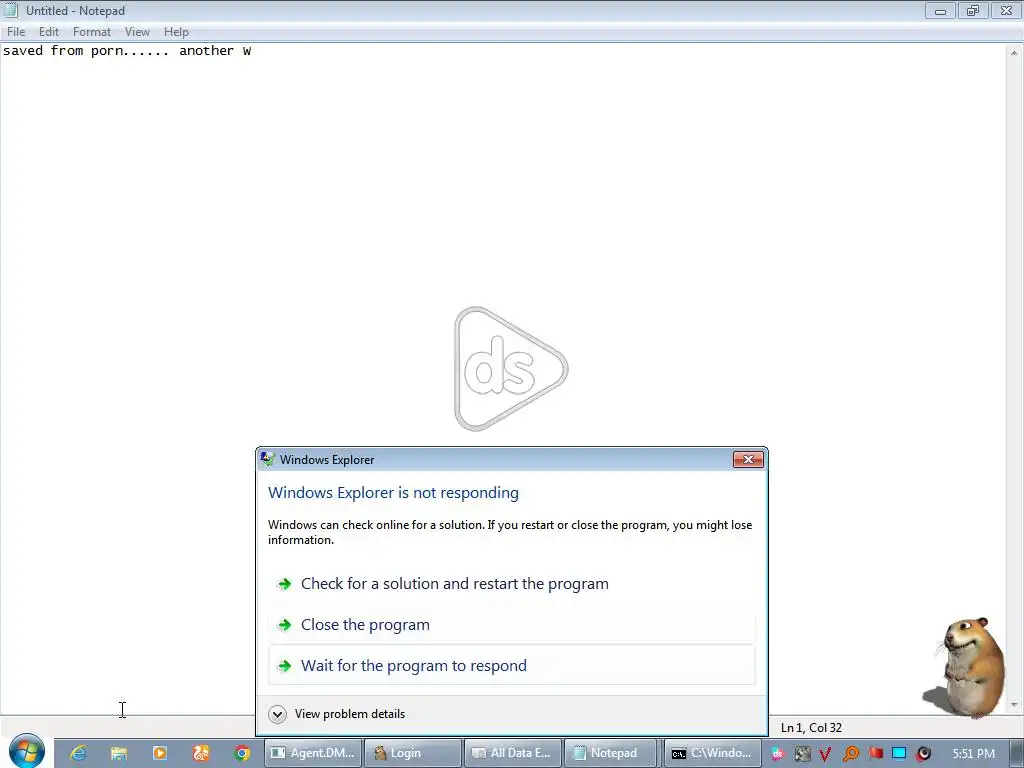The width and height of the screenshot is (1024, 768).
Task: Launch Internet Explorer from taskbar
Action: pyautogui.click(x=78, y=753)
